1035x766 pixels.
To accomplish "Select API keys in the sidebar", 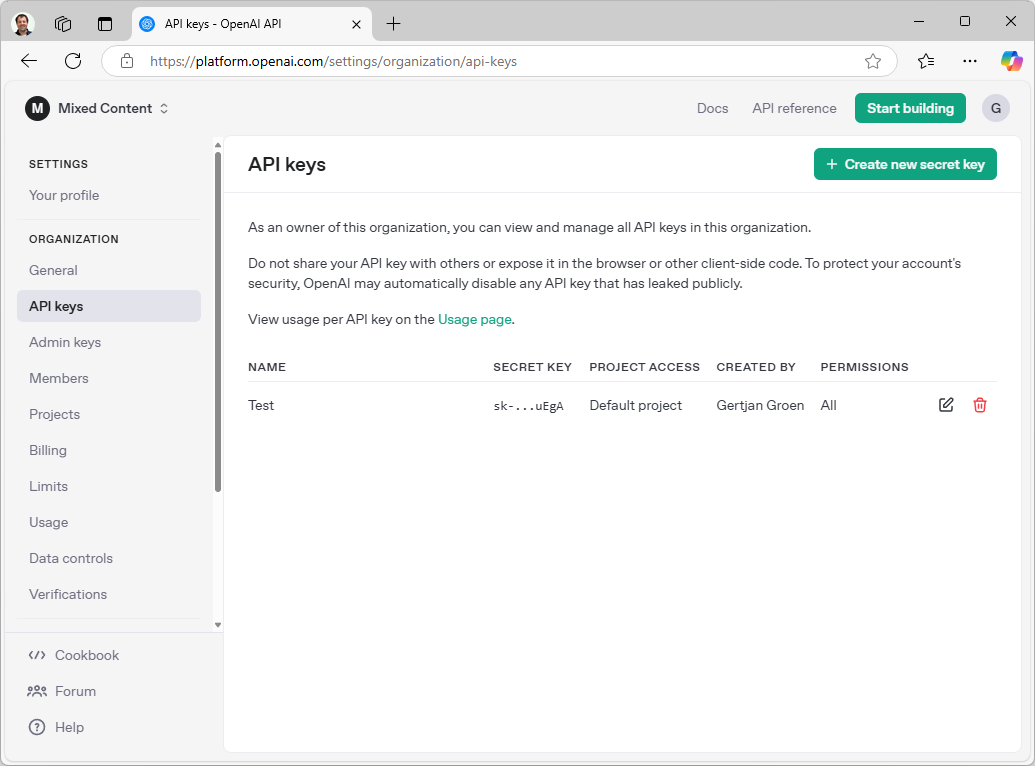I will 109,306.
